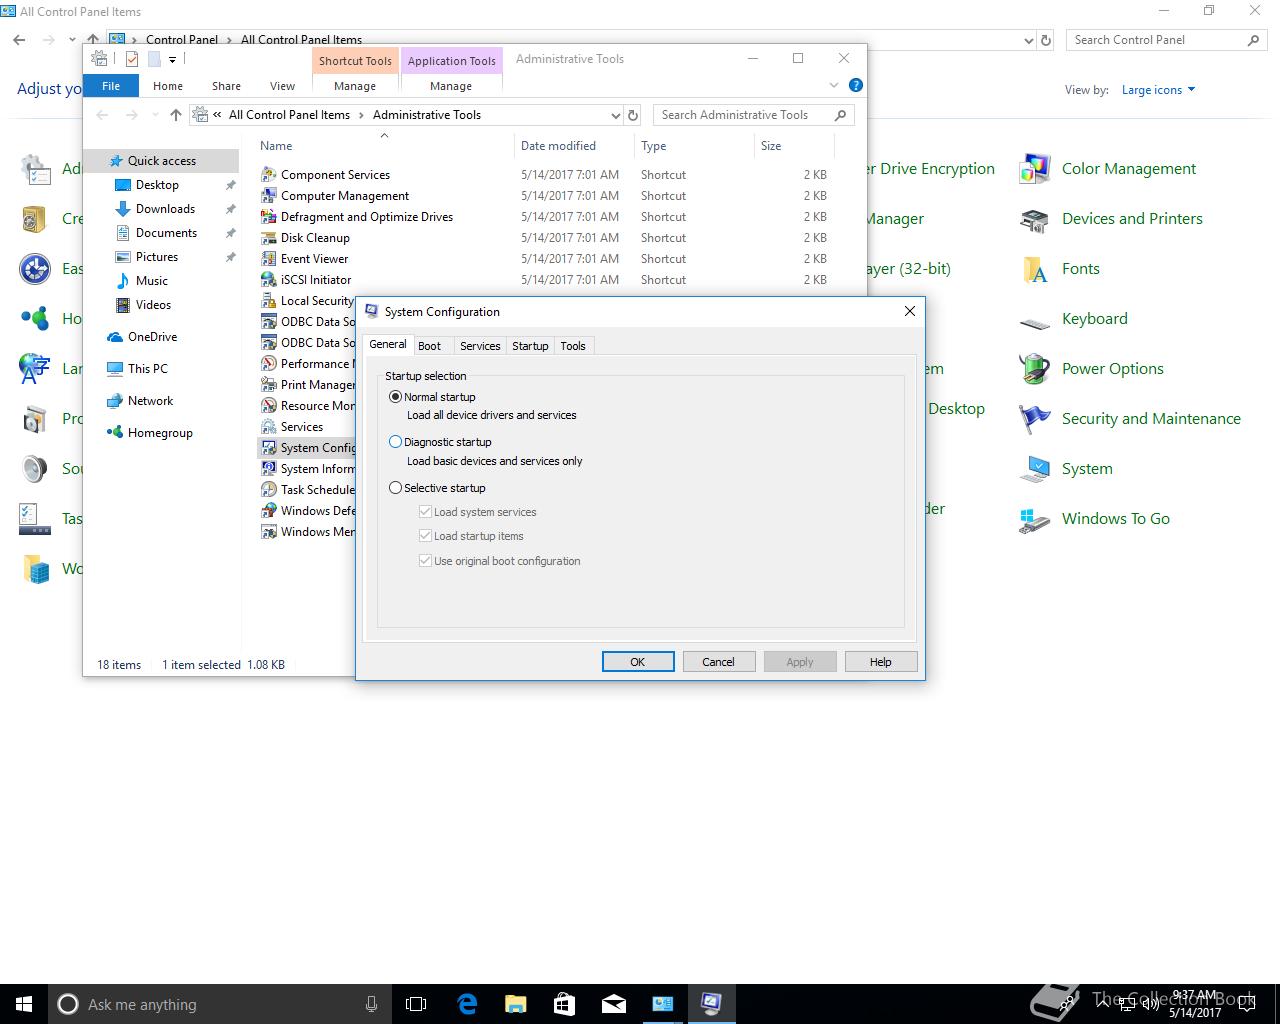Select the Selective startup option
The image size is (1280, 1024).
pos(395,488)
